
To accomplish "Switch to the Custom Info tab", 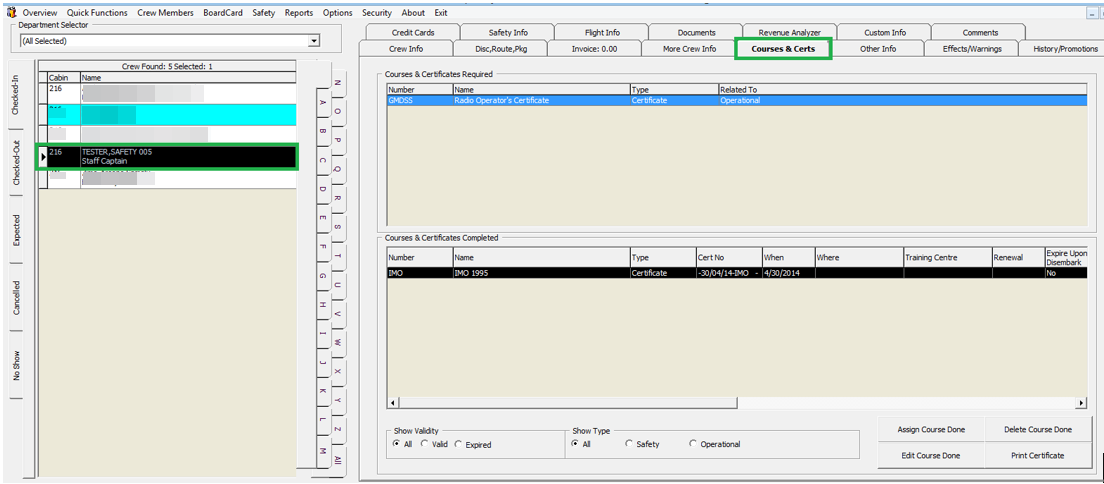I will [x=885, y=32].
